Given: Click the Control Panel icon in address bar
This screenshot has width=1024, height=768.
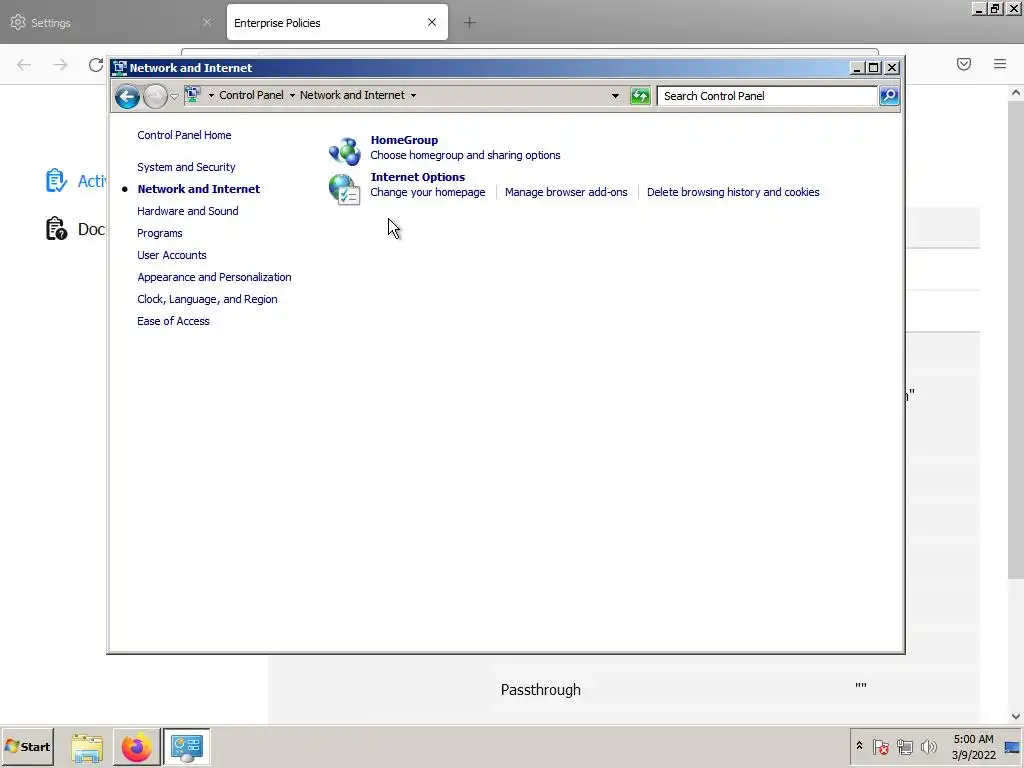Looking at the screenshot, I should (193, 95).
